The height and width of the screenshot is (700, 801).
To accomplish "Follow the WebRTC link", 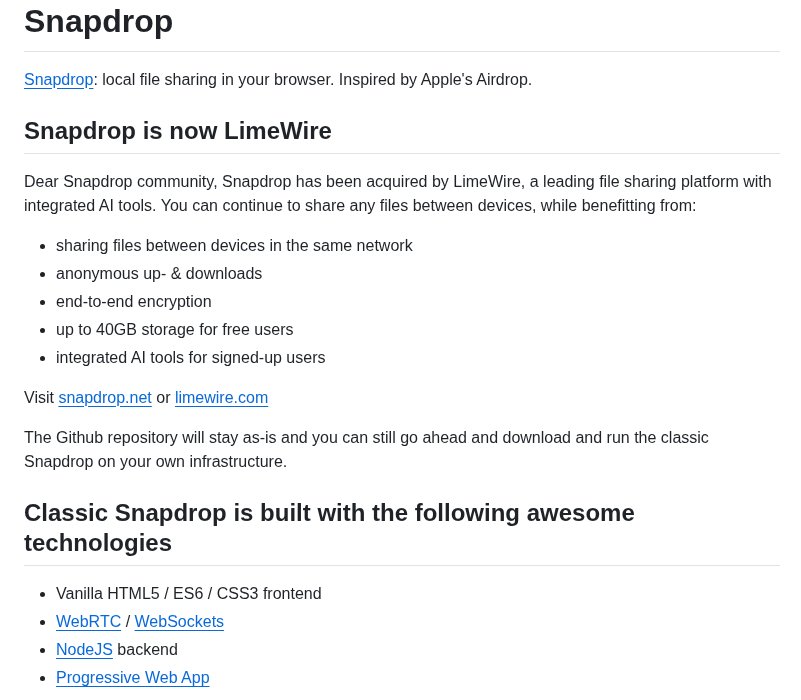I will [x=88, y=621].
